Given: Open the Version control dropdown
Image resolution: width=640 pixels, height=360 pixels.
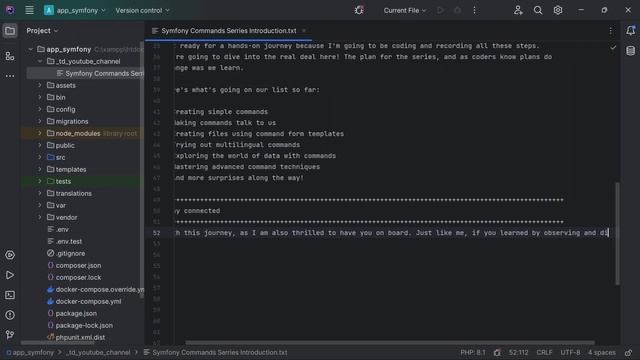Looking at the screenshot, I should (142, 10).
